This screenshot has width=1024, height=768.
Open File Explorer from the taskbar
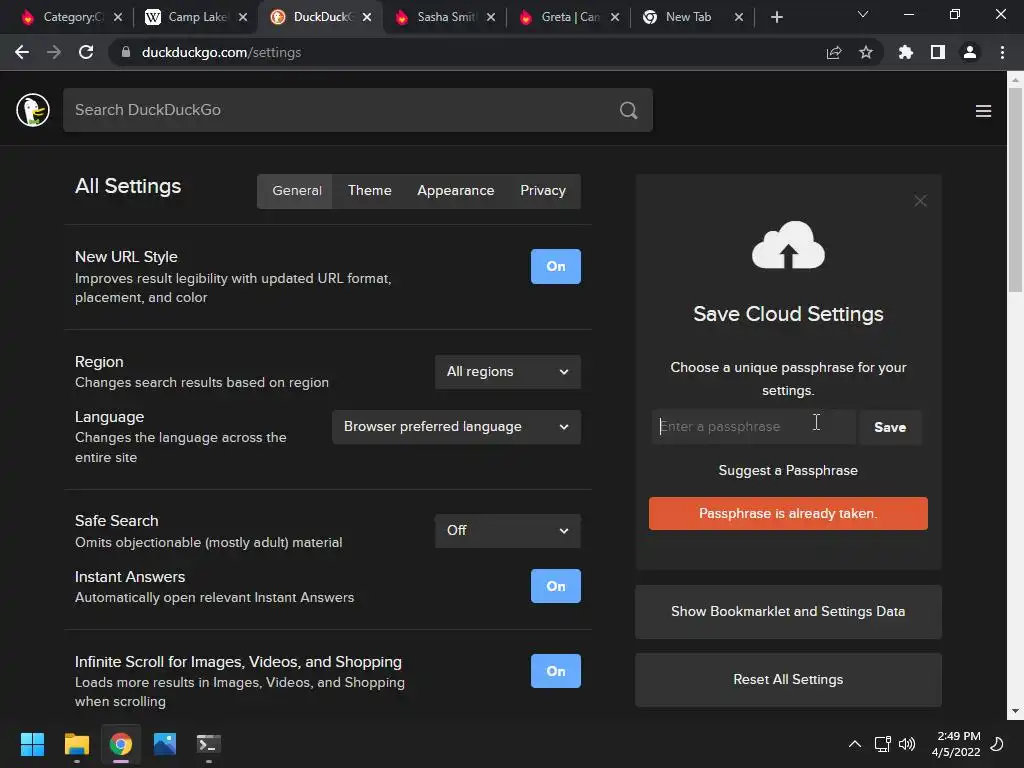(76, 744)
